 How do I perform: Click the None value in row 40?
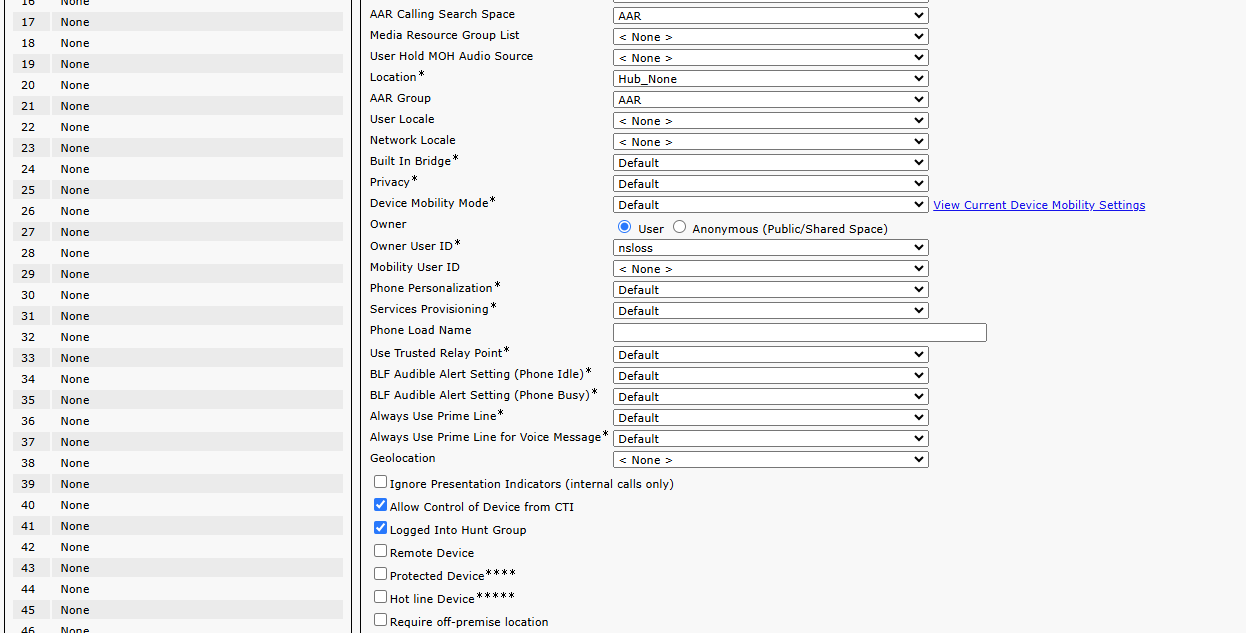click(x=75, y=505)
